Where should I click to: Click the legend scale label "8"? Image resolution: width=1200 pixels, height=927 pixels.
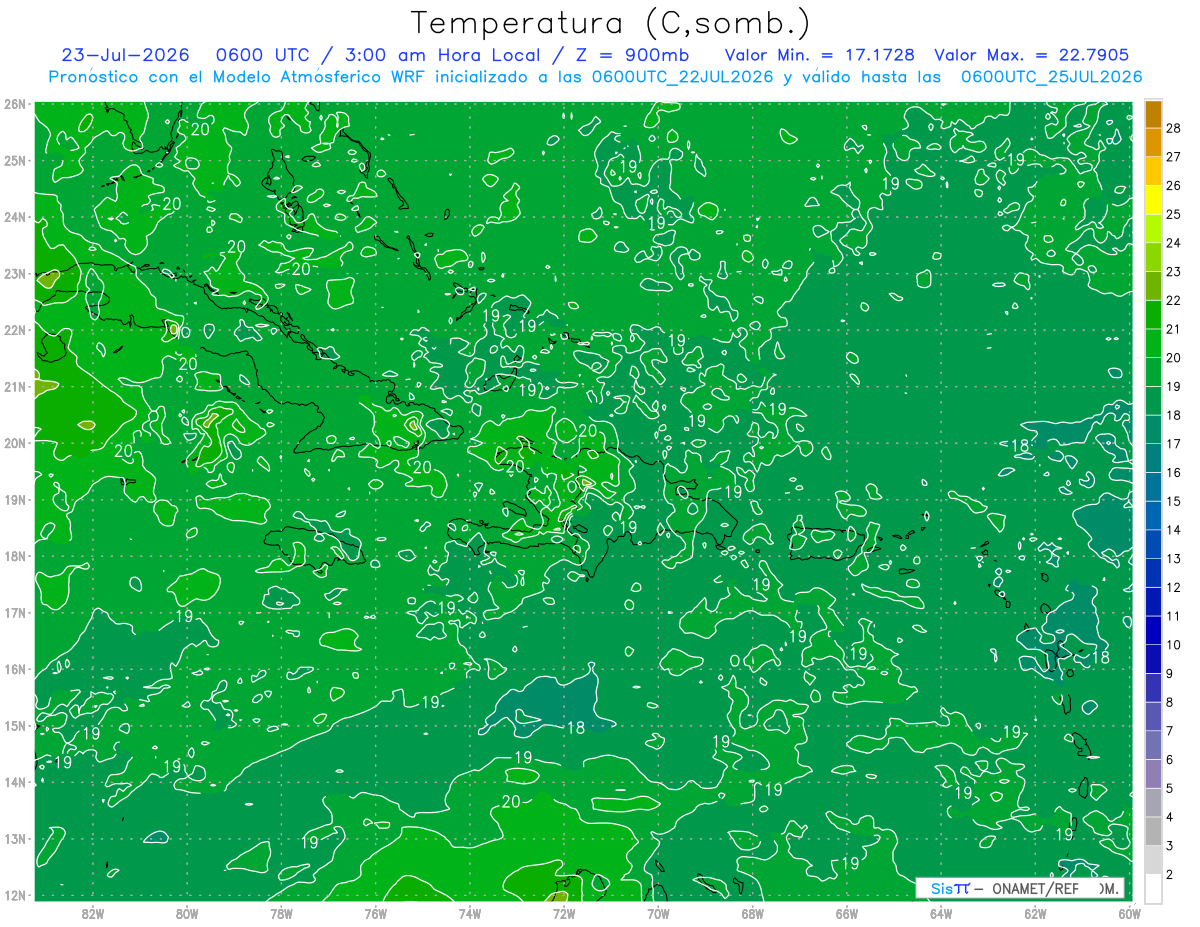pos(1170,703)
